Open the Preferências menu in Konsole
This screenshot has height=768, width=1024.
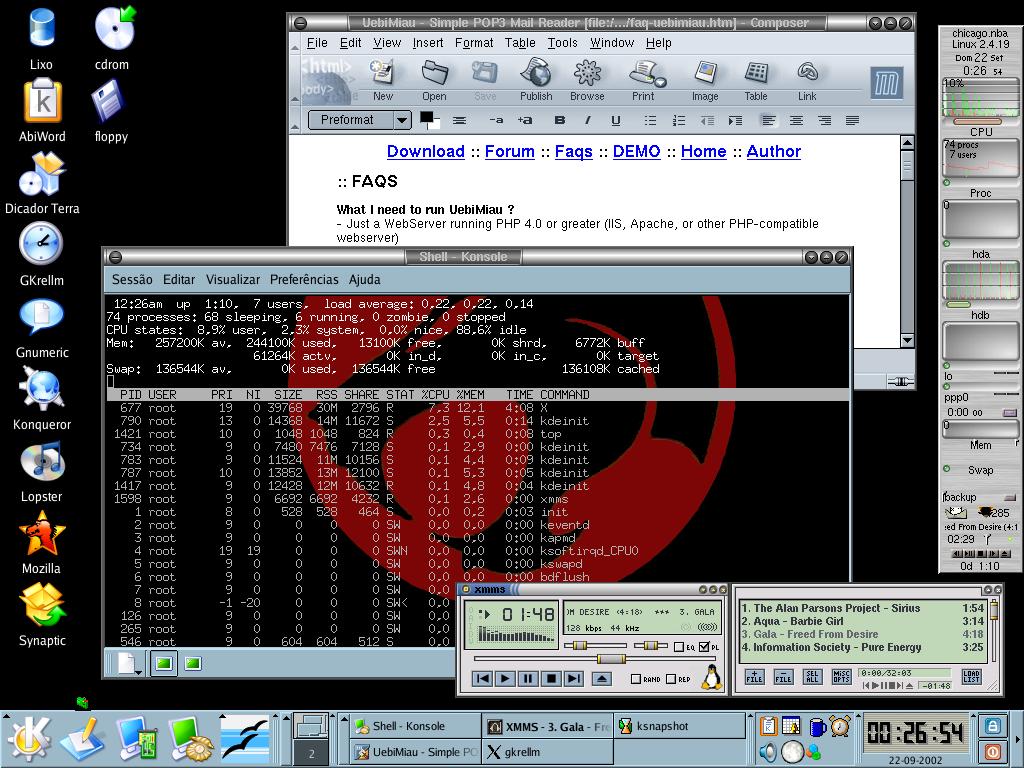coord(304,280)
